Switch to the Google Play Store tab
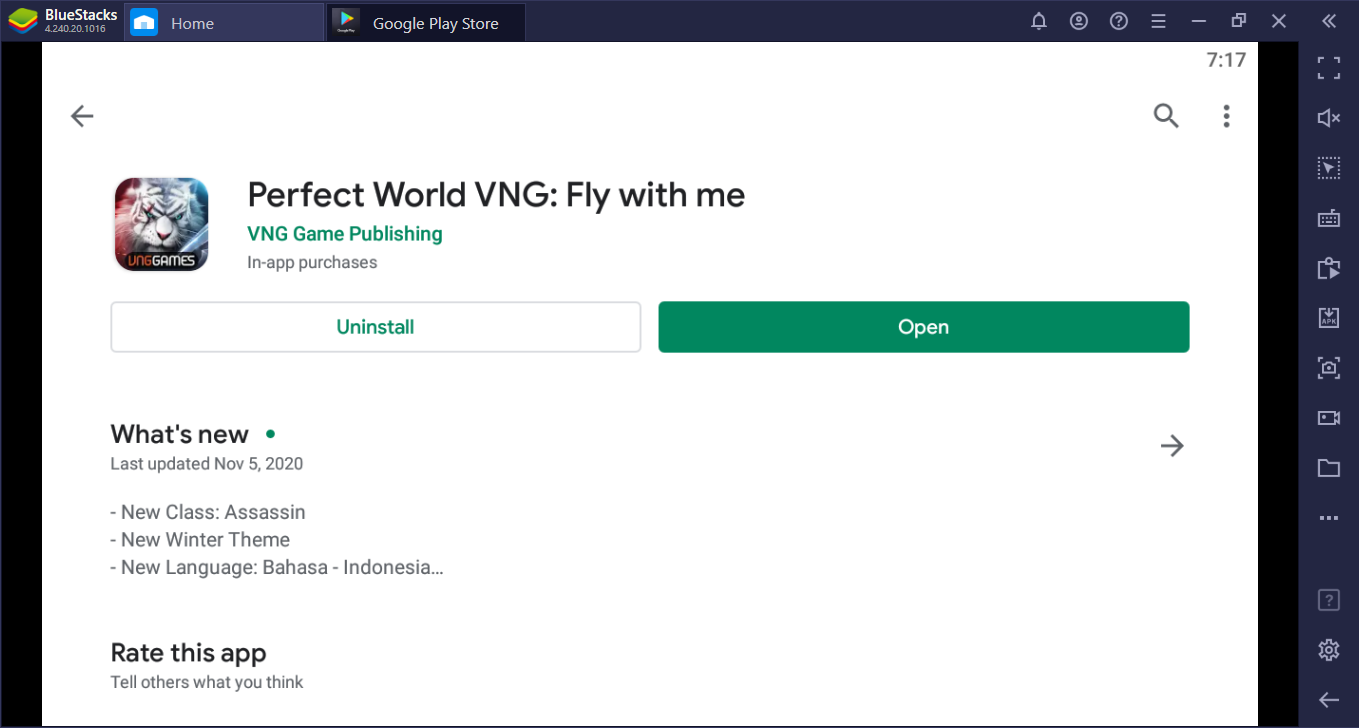The width and height of the screenshot is (1359, 728). (425, 23)
